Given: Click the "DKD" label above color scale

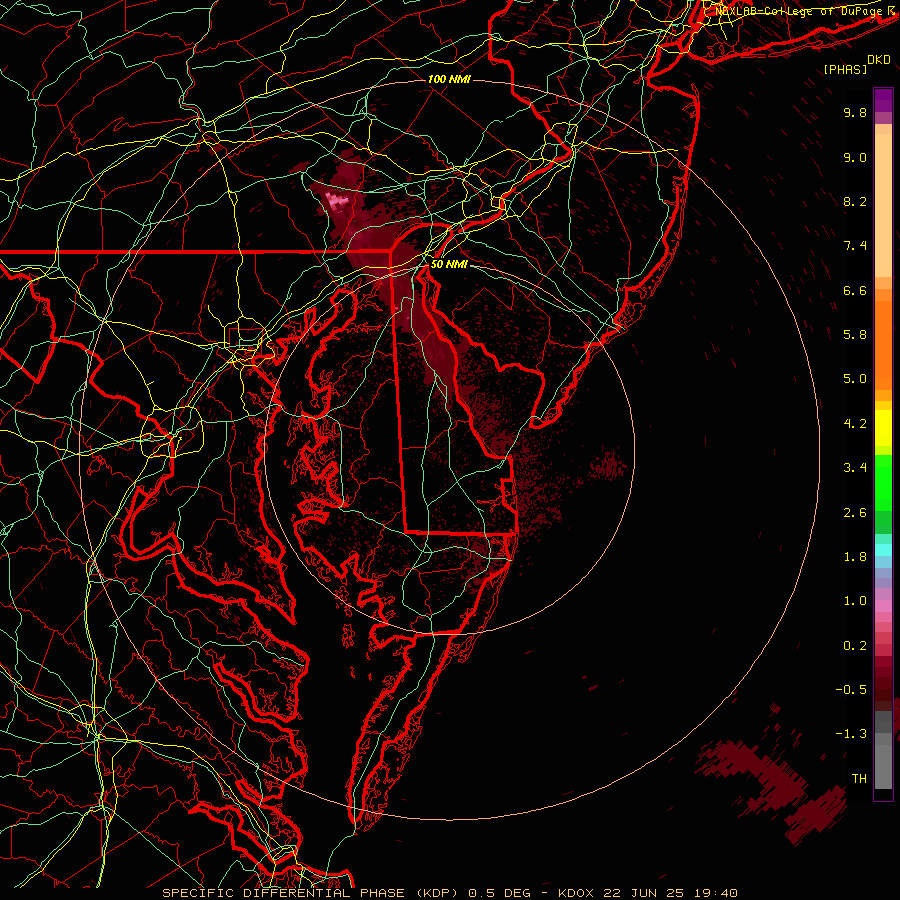Looking at the screenshot, I should tap(879, 60).
